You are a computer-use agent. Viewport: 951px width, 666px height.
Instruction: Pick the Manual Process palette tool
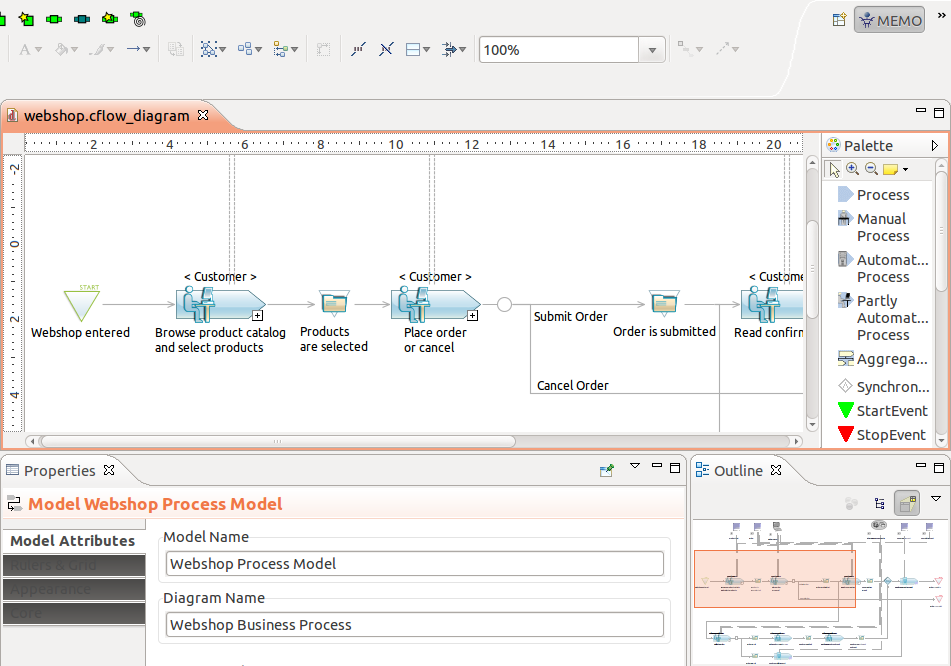874,227
